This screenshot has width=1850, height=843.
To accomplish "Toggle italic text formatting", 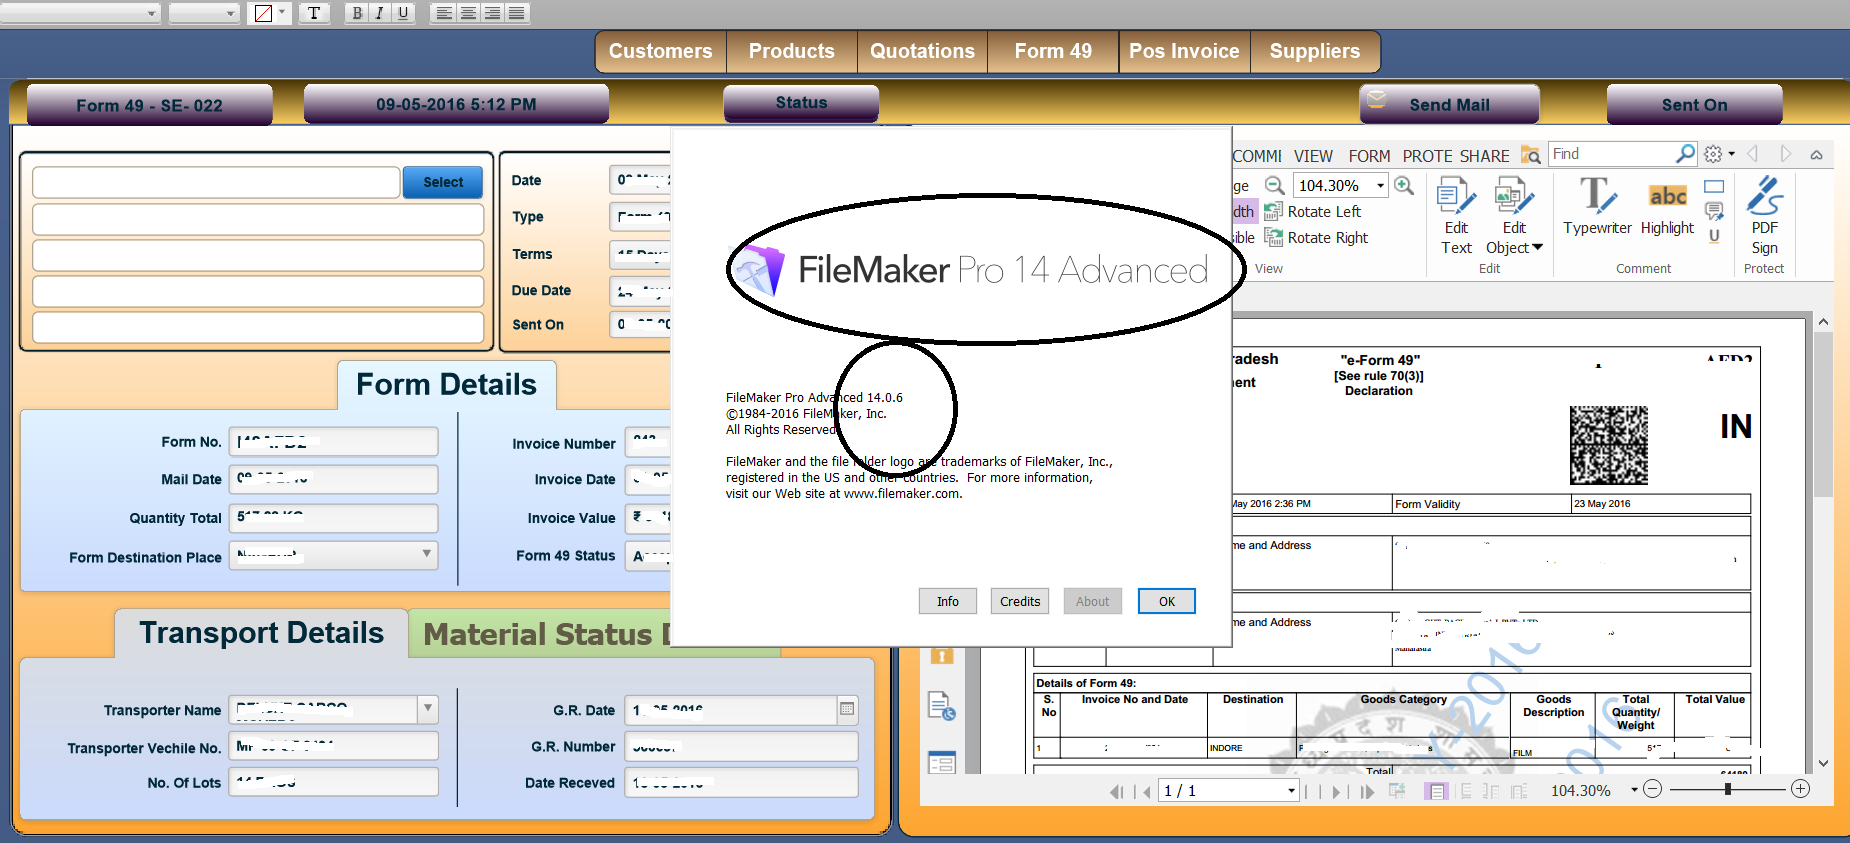I will 380,13.
